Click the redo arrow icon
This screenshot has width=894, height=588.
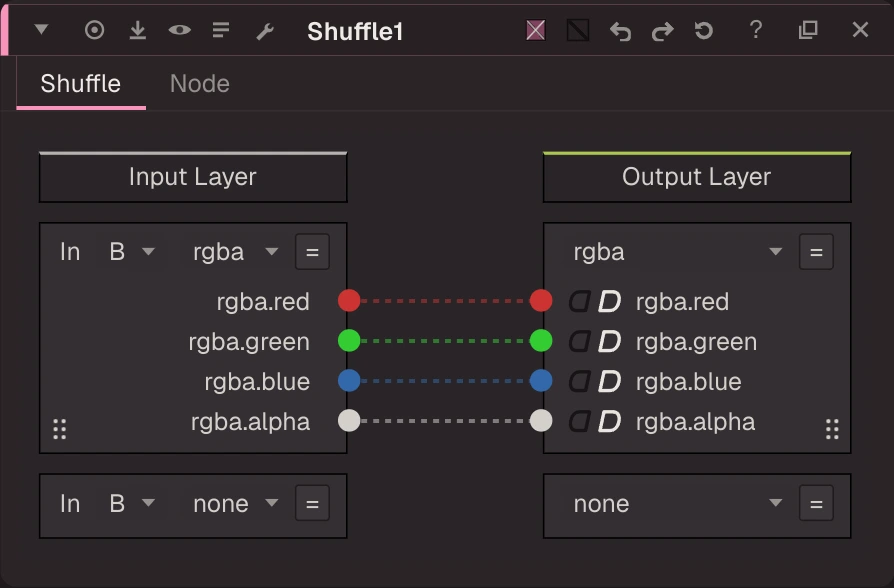pyautogui.click(x=662, y=31)
